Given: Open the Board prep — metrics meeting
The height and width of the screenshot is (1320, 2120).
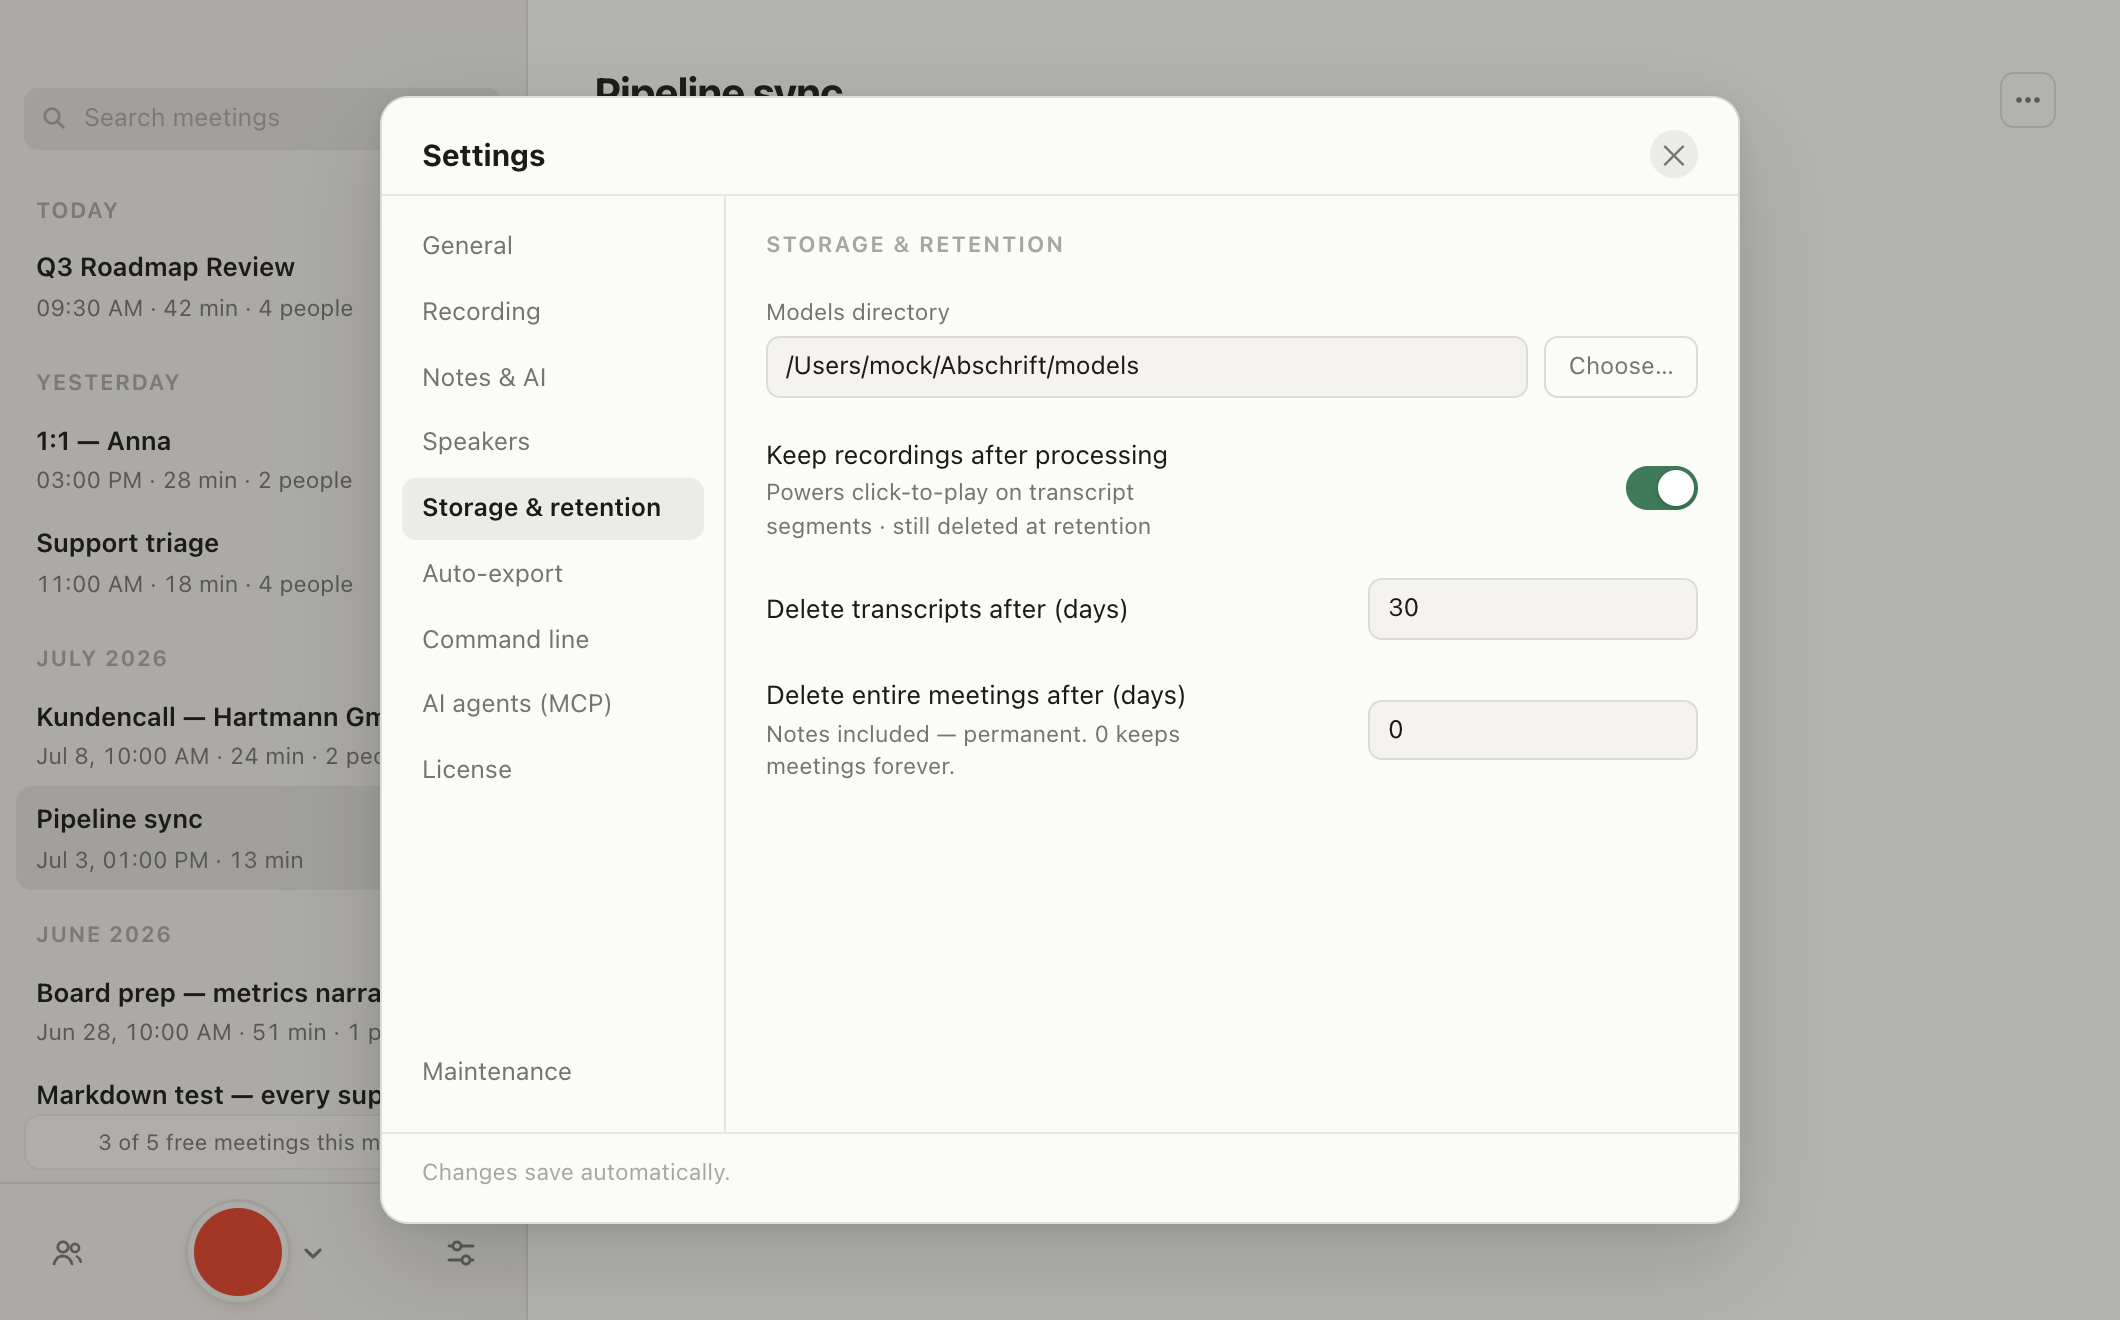Looking at the screenshot, I should point(199,1011).
